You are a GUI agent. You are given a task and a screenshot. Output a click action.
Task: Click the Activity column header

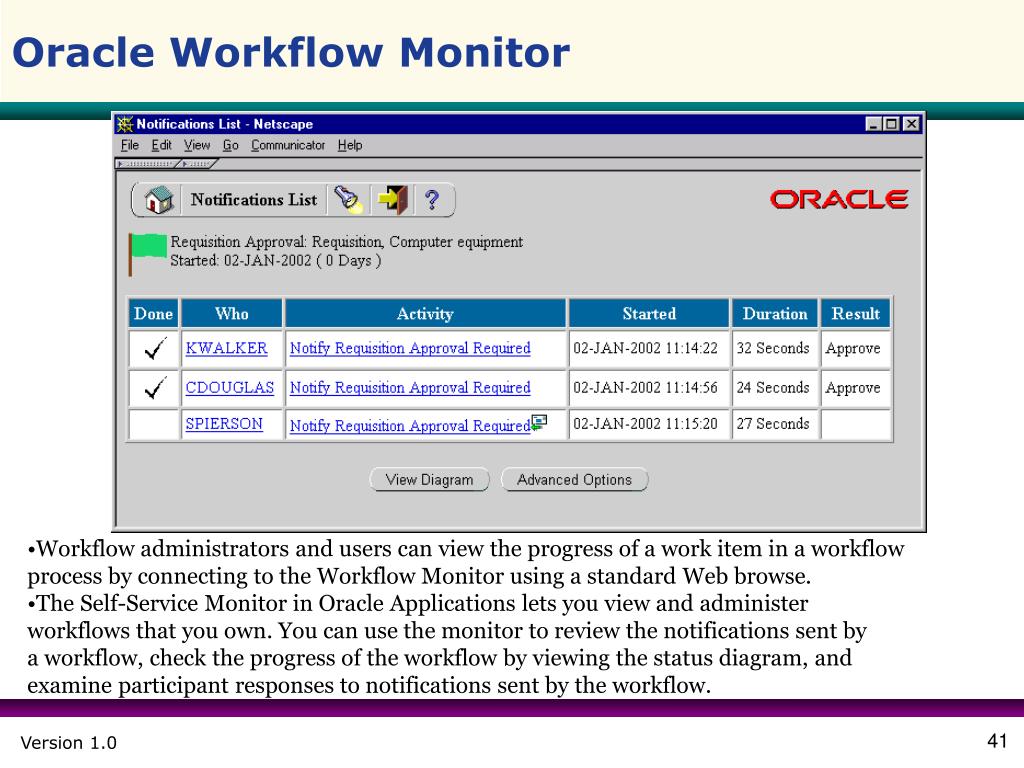click(425, 313)
